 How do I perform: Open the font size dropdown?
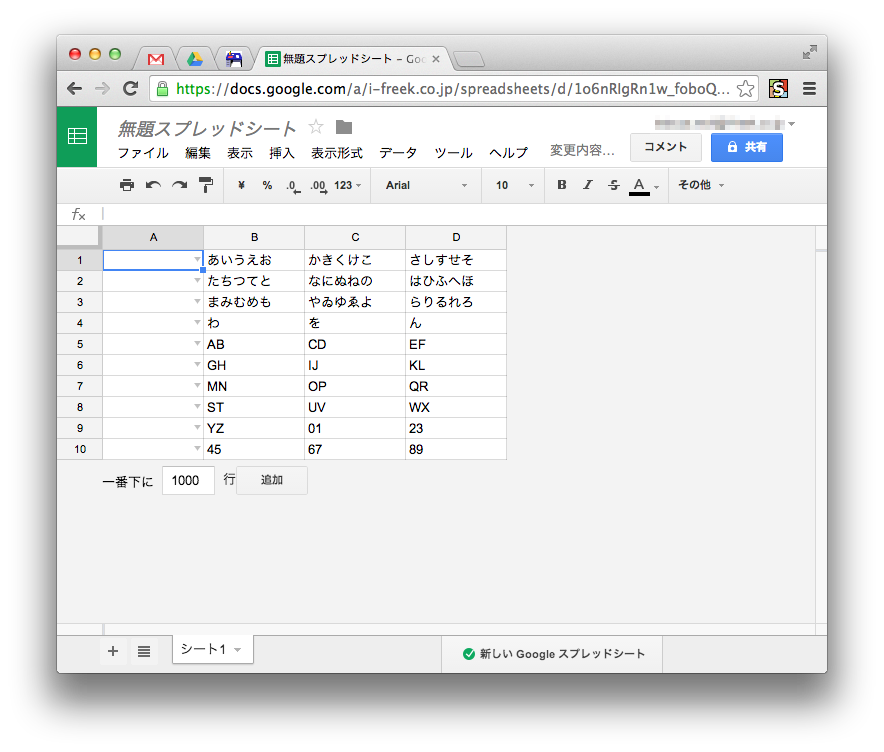[x=510, y=185]
